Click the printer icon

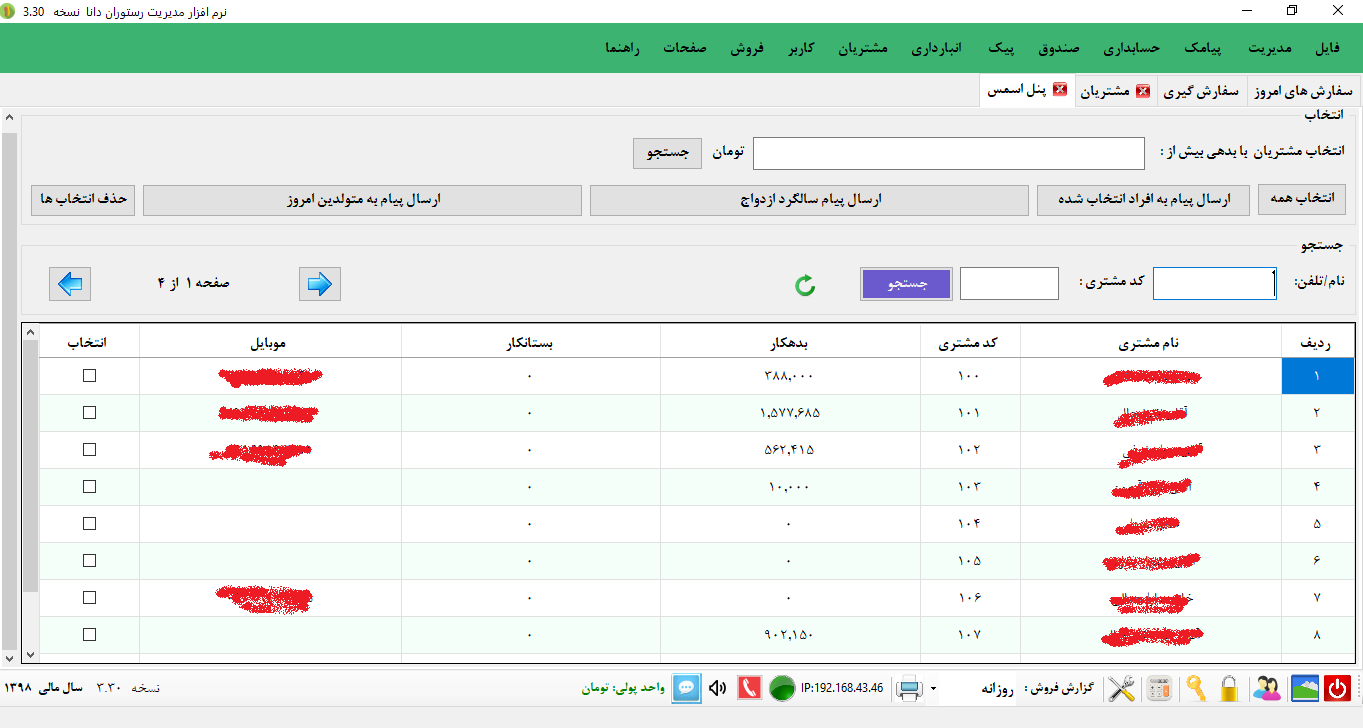tap(909, 688)
